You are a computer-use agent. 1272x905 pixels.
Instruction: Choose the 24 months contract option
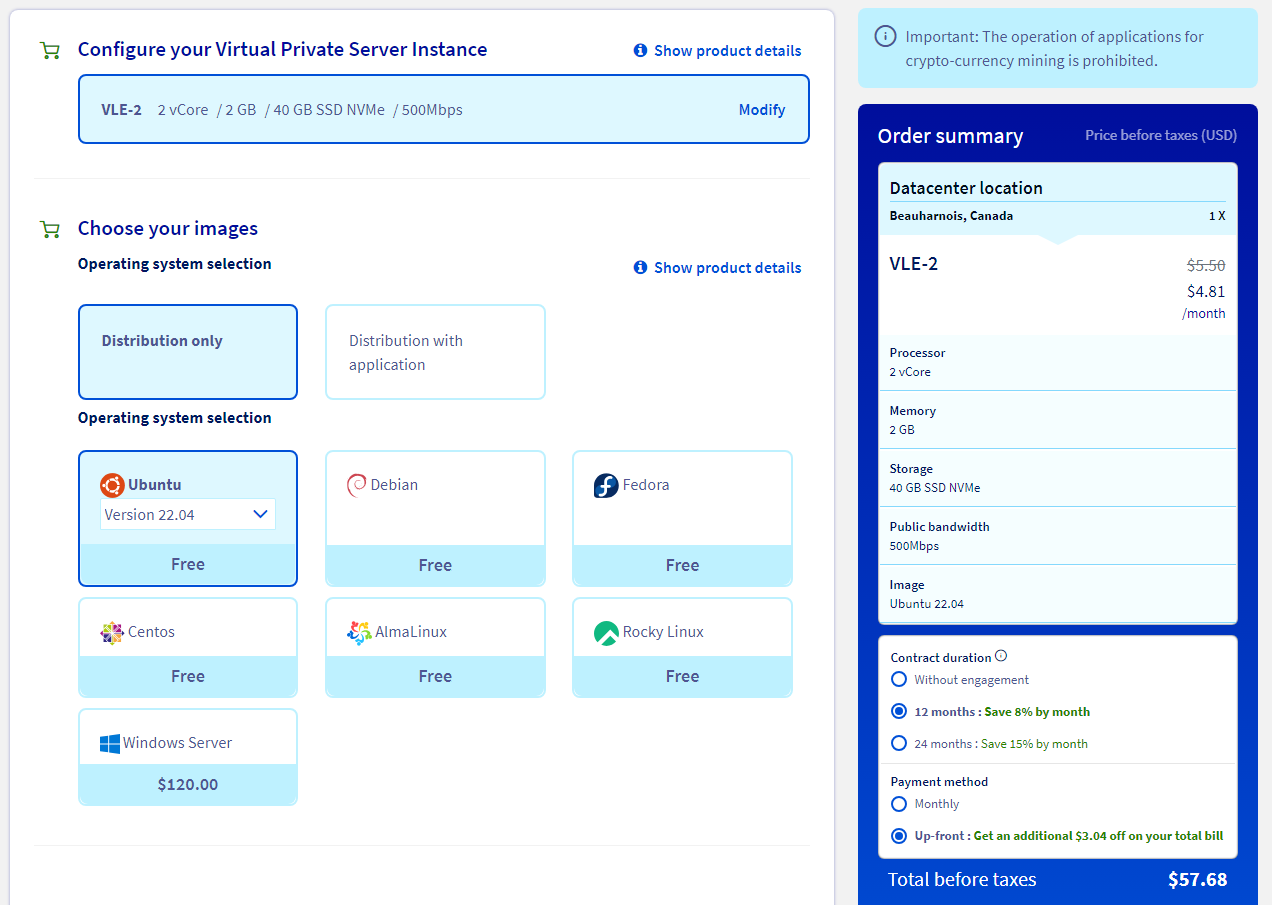[x=899, y=744]
